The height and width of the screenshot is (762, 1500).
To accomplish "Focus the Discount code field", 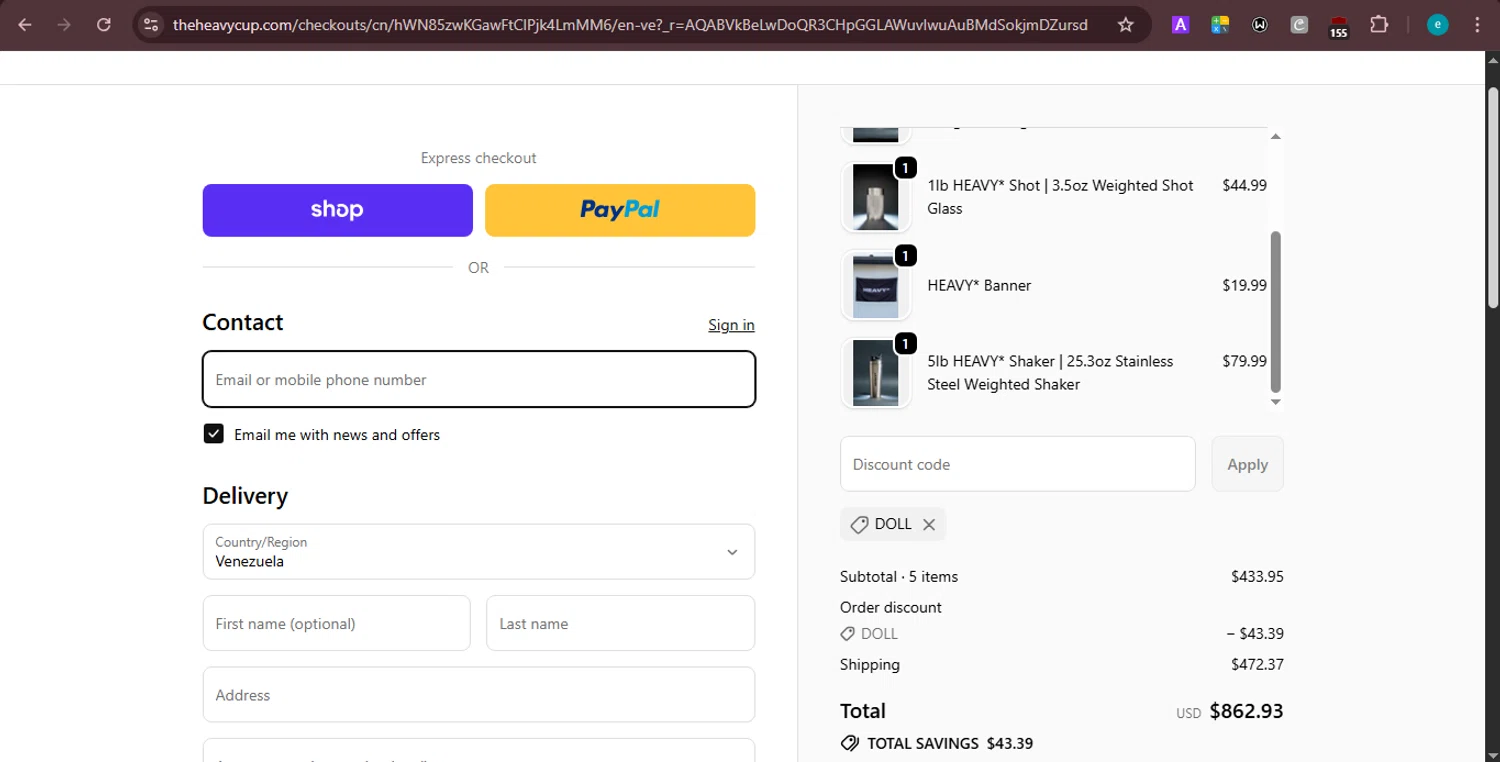I will click(x=1017, y=464).
